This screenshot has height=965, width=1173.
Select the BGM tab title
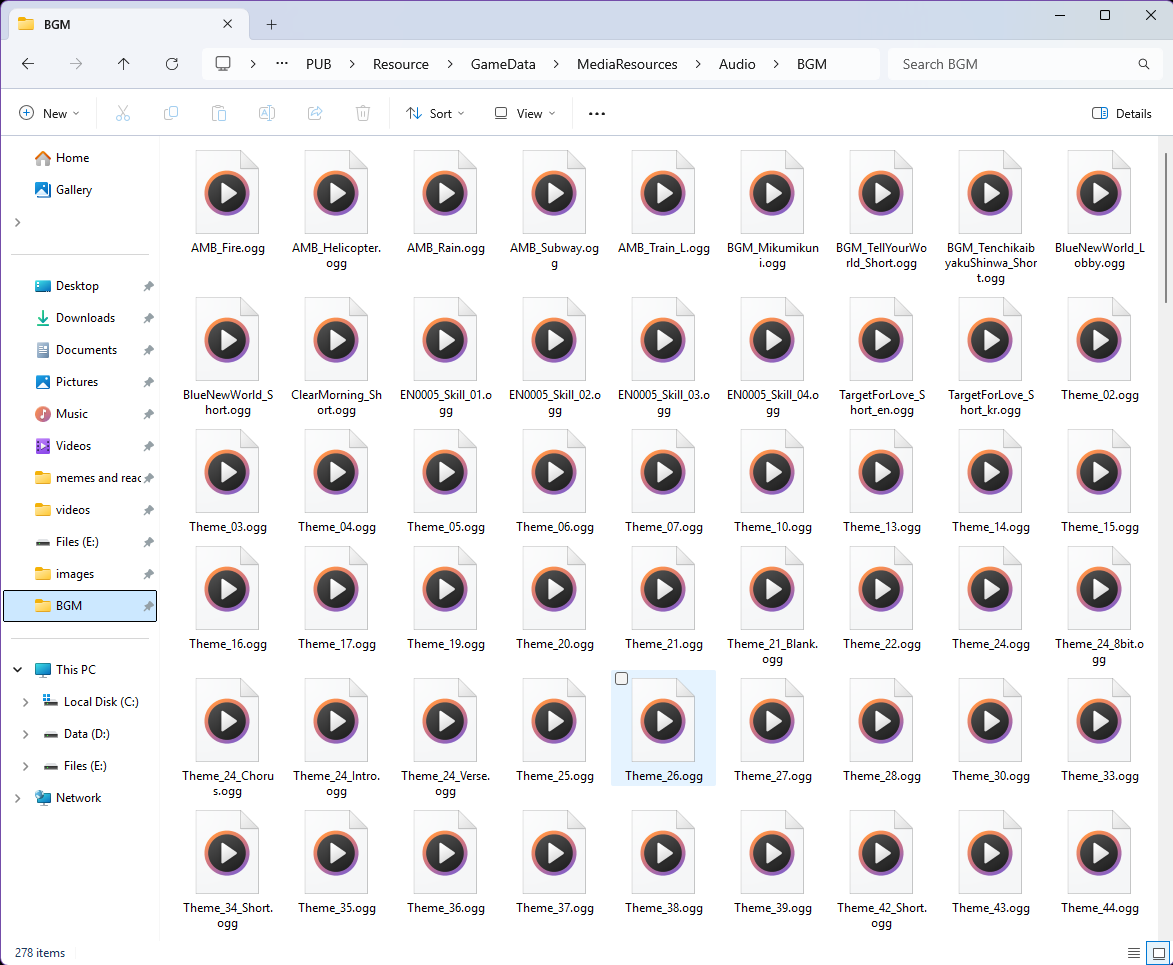(x=57, y=25)
